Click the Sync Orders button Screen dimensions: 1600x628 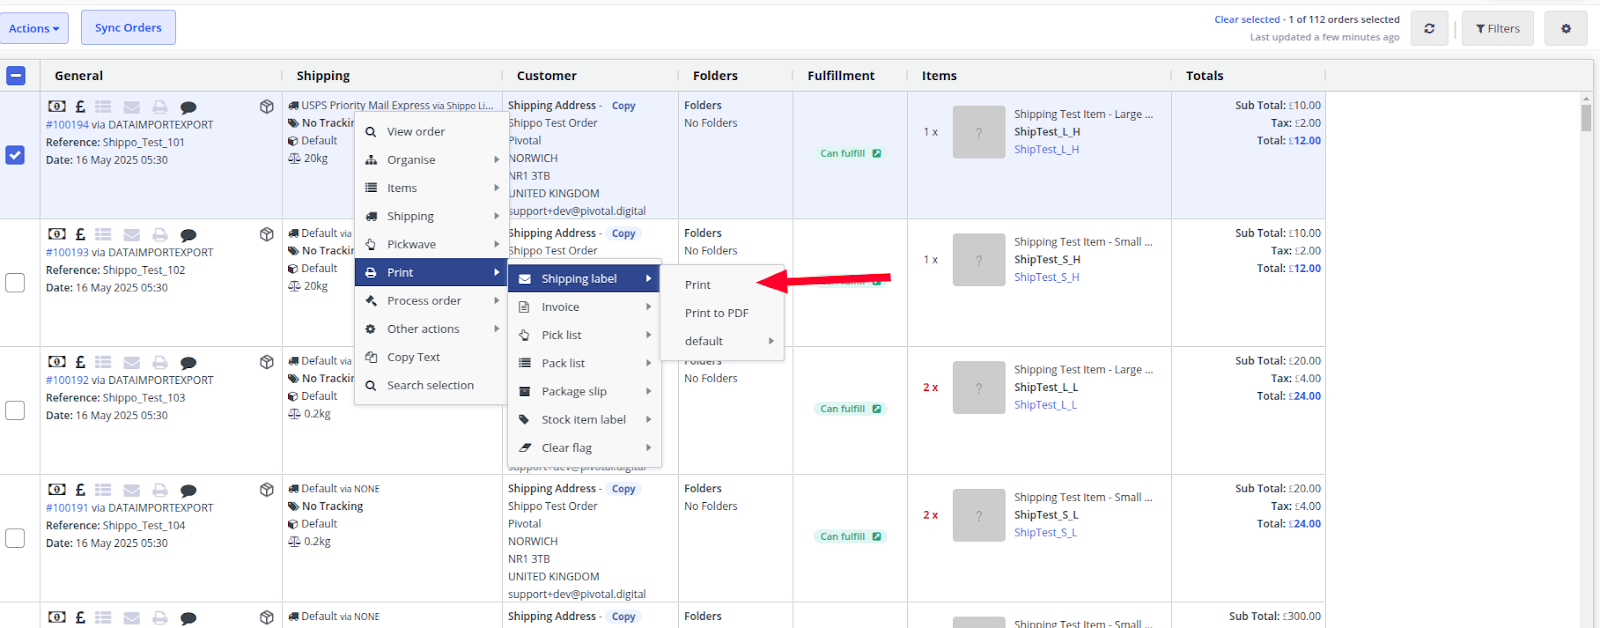click(128, 28)
